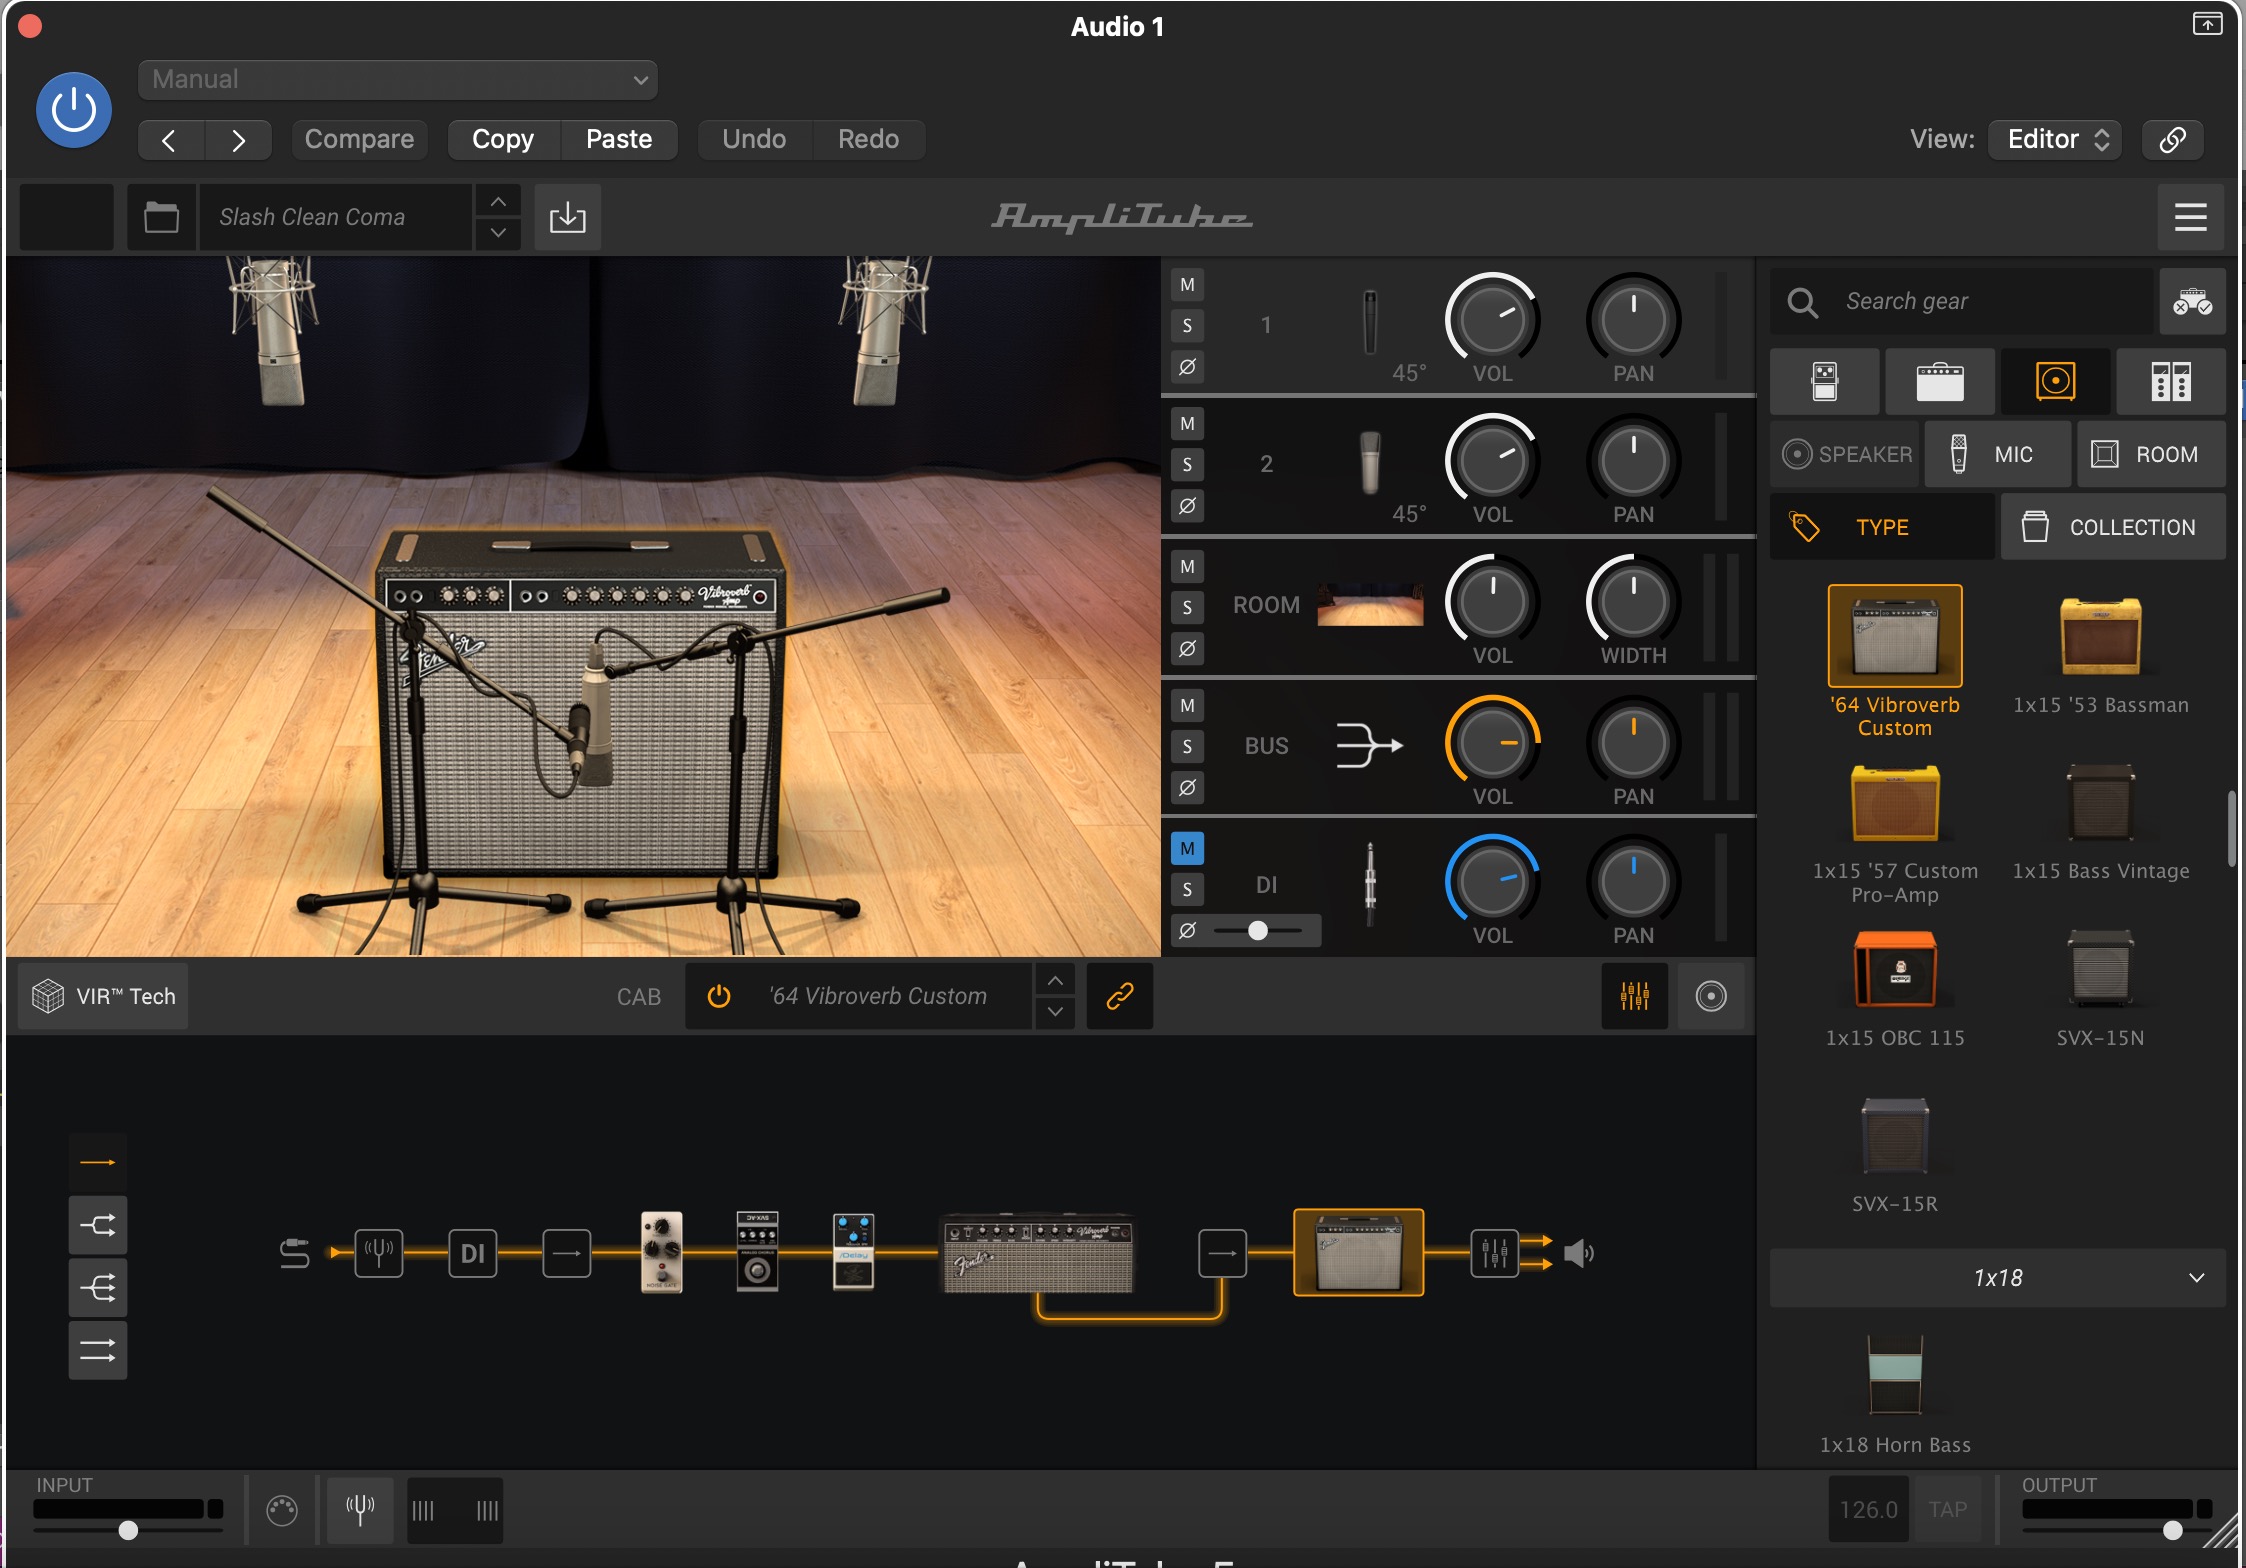This screenshot has width=2246, height=1568.
Task: Open the custom shop cart icon
Action: click(2192, 301)
